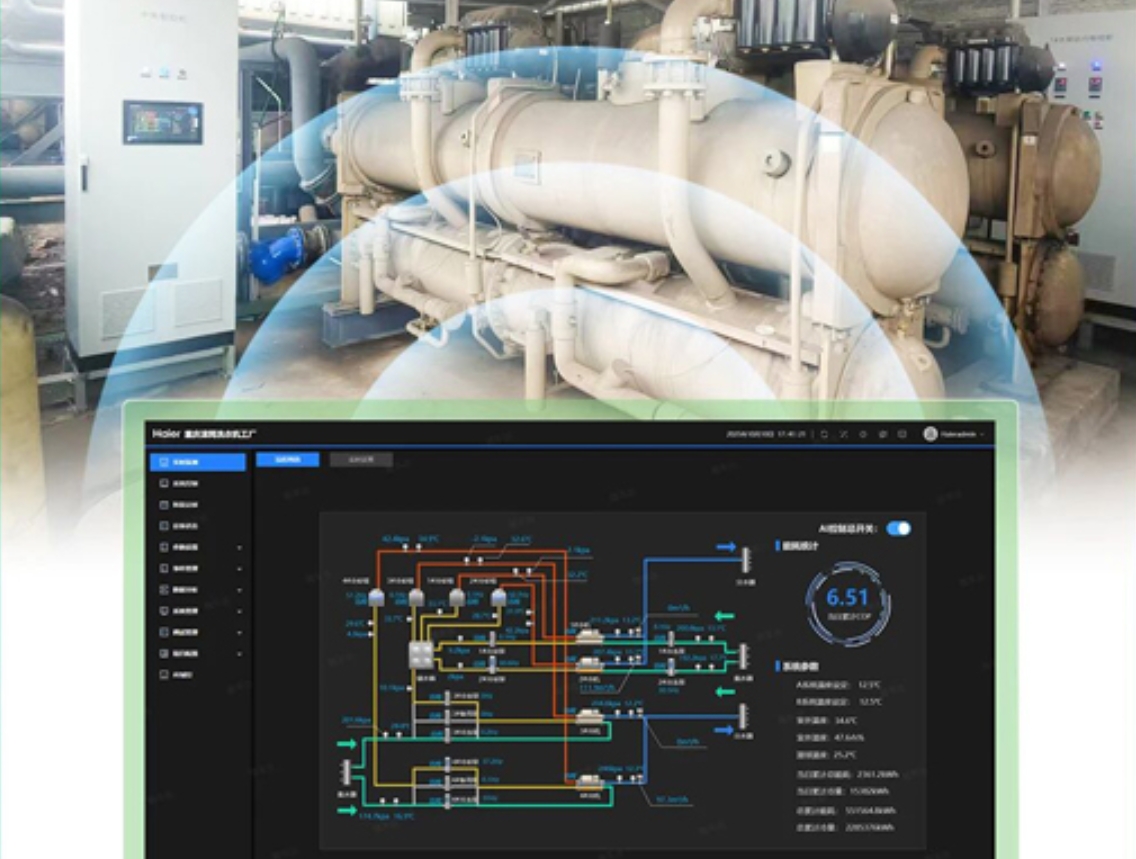The width and height of the screenshot is (1136, 859).
Task: Toggle the AI control master switch
Action: point(898,528)
